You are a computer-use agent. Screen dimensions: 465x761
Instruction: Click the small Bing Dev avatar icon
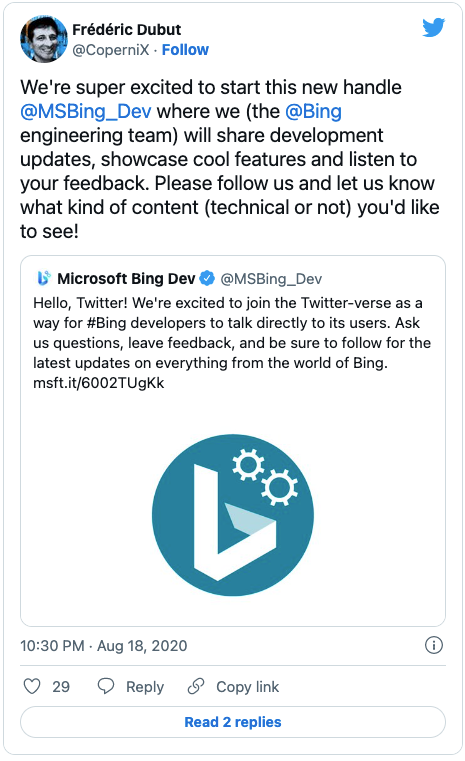44,278
